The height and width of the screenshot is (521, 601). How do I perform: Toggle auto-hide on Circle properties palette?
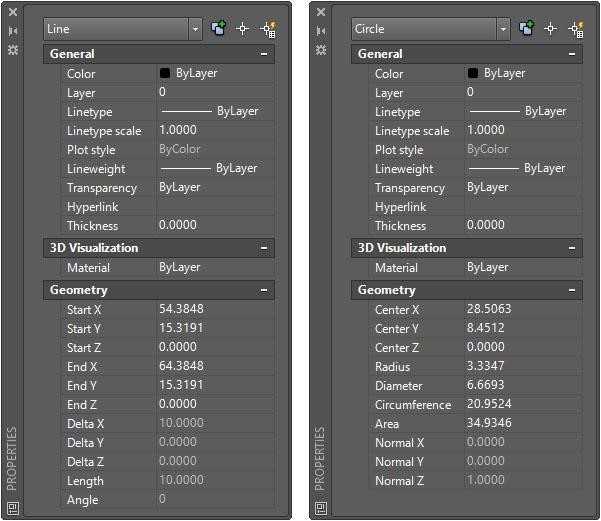pyautogui.click(x=321, y=31)
